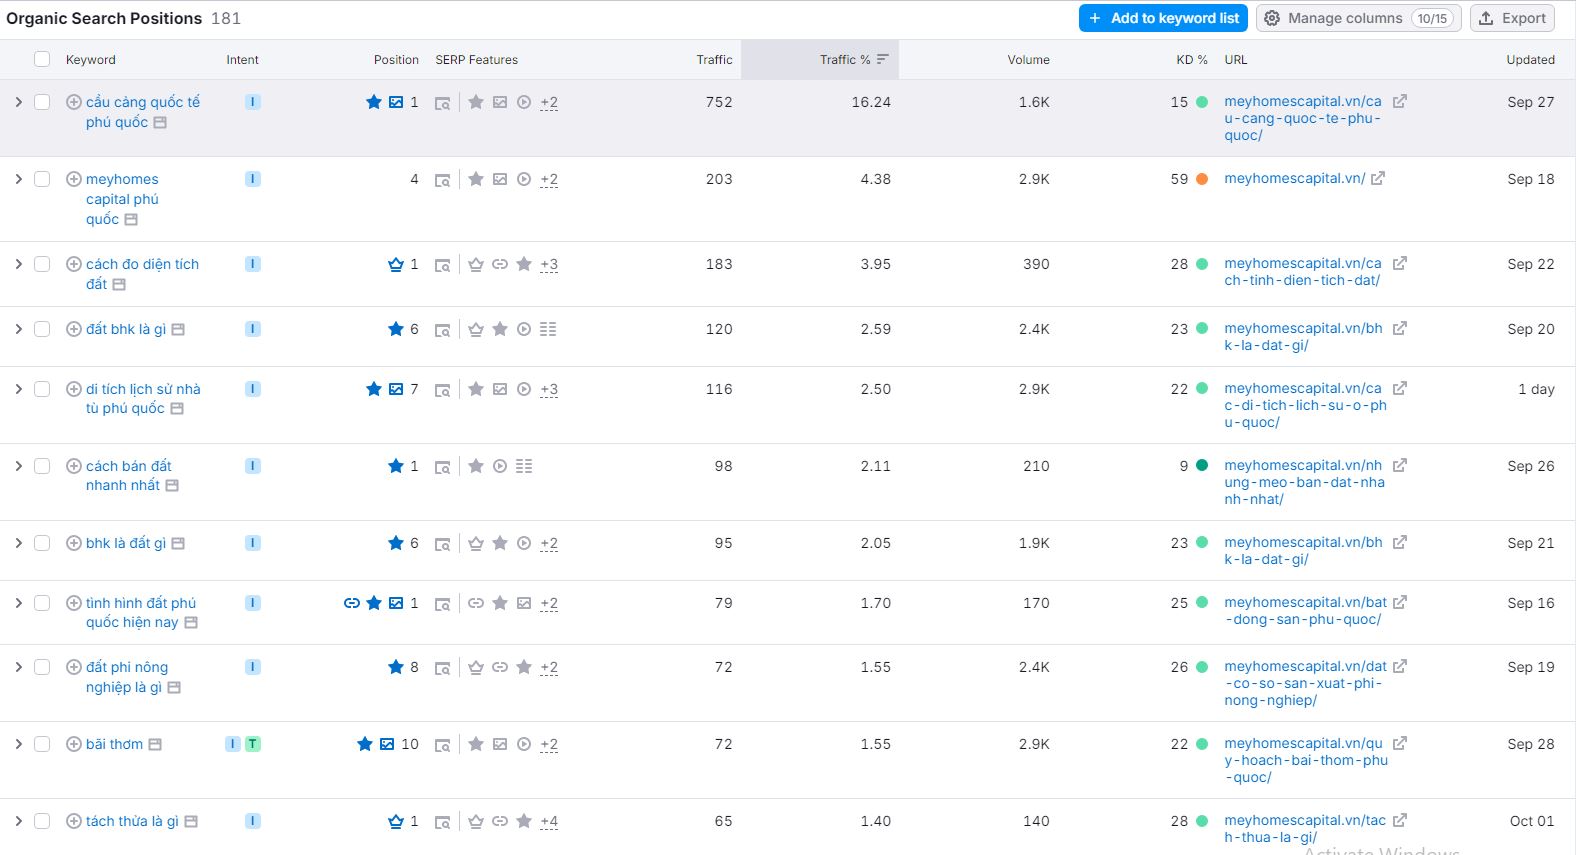Add cầu cảng quốc tế phú quốc via plus icon
This screenshot has height=855, width=1576.
coord(74,102)
